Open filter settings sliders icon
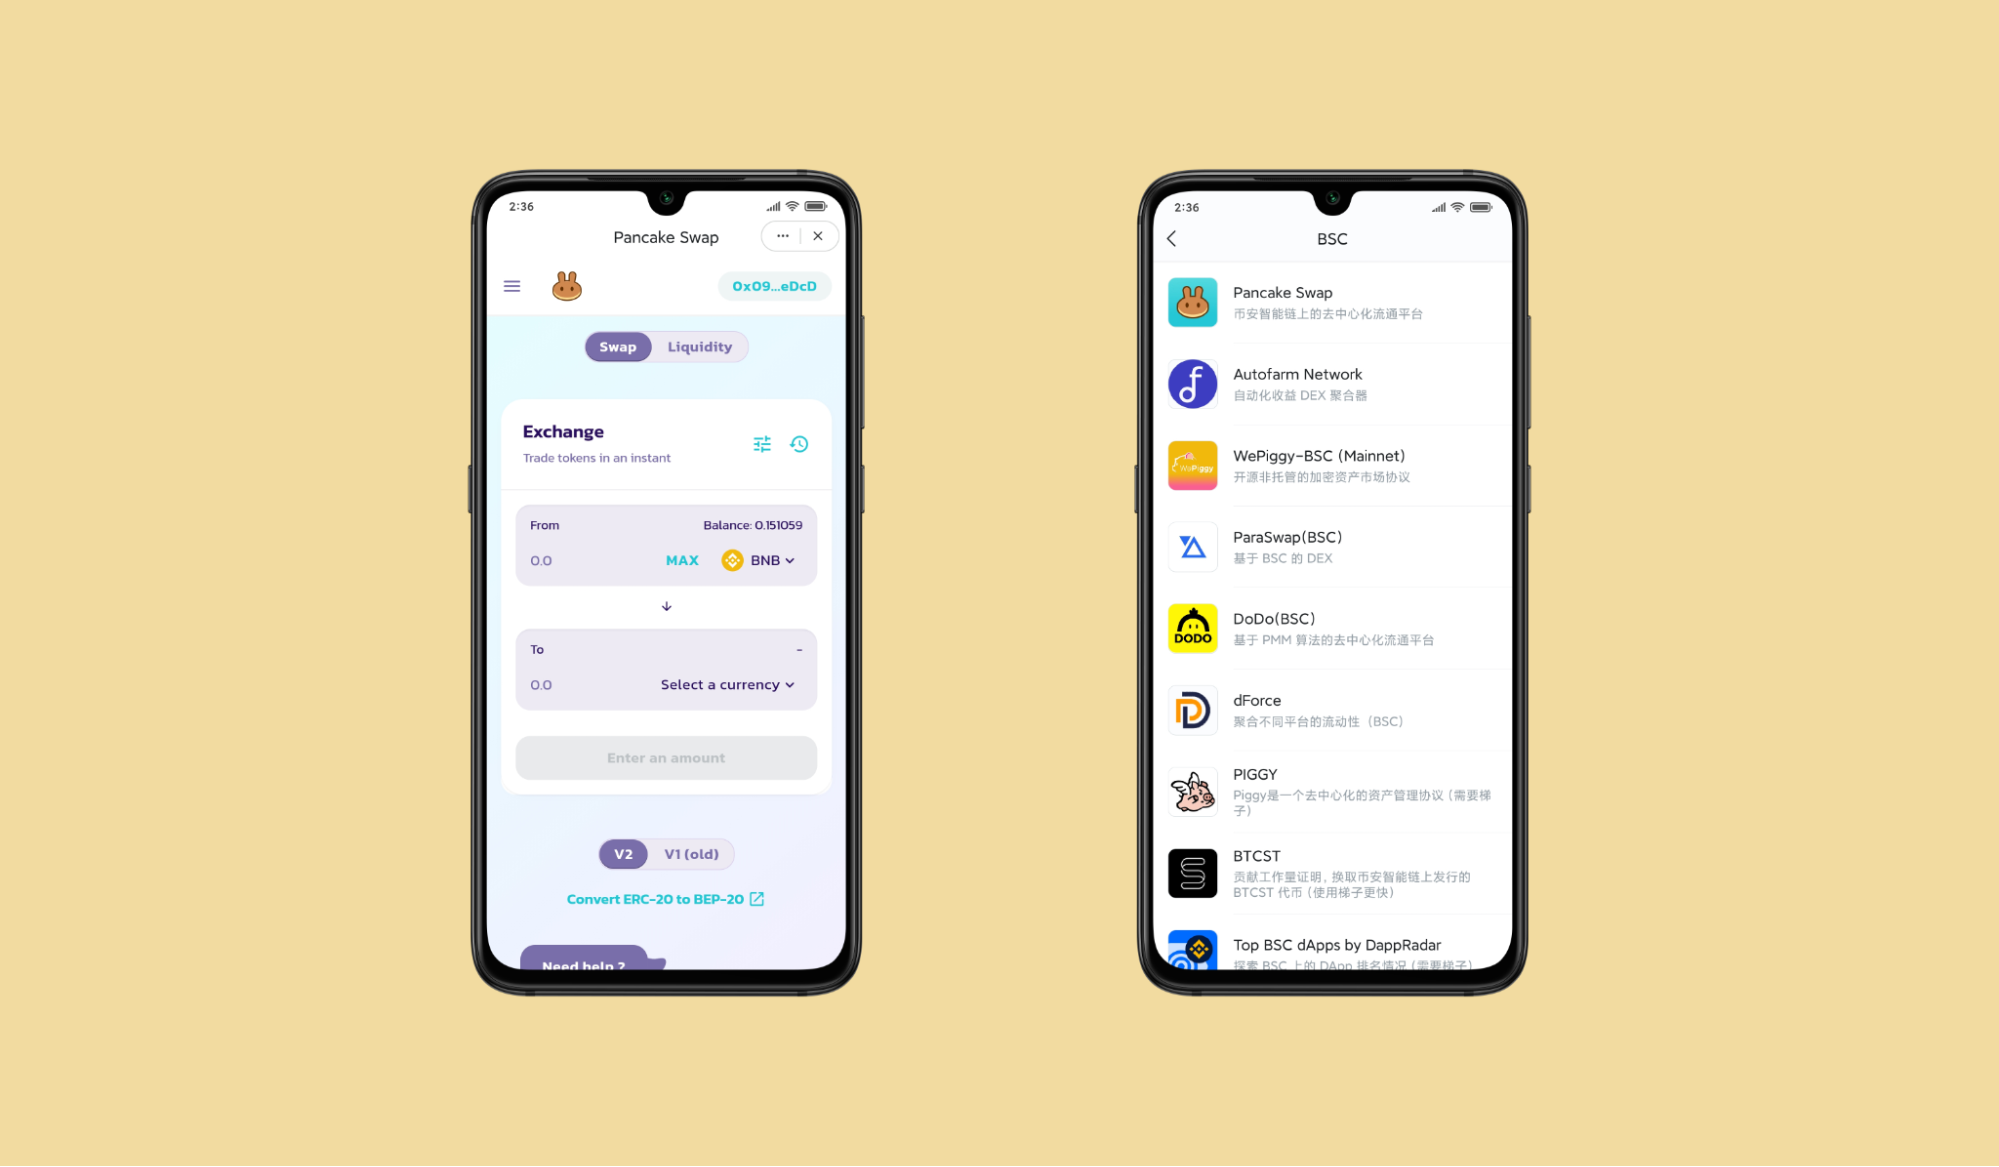The width and height of the screenshot is (1999, 1167). (763, 443)
